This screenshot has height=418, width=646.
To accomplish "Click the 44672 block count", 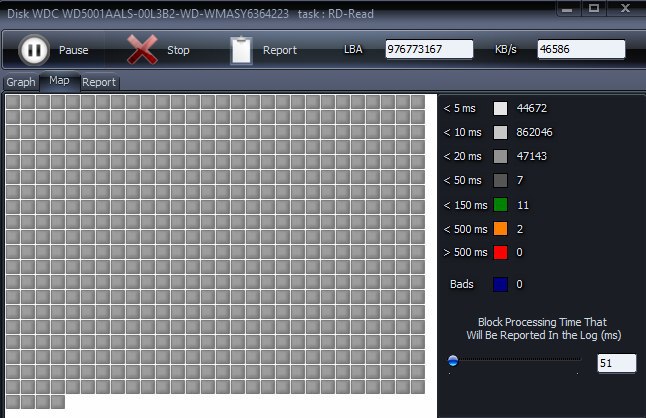I will 532,108.
